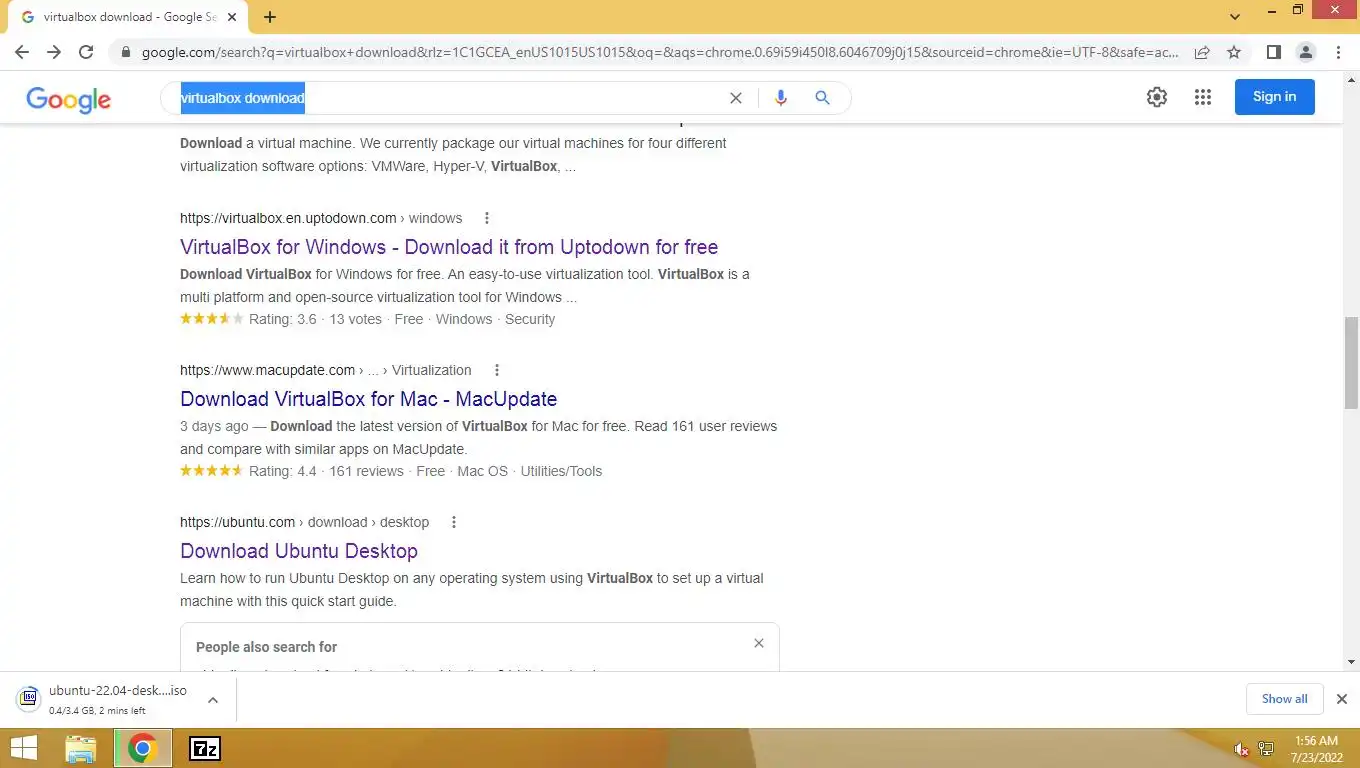Open the Google apps grid
Viewport: 1360px width, 768px height.
click(x=1203, y=97)
